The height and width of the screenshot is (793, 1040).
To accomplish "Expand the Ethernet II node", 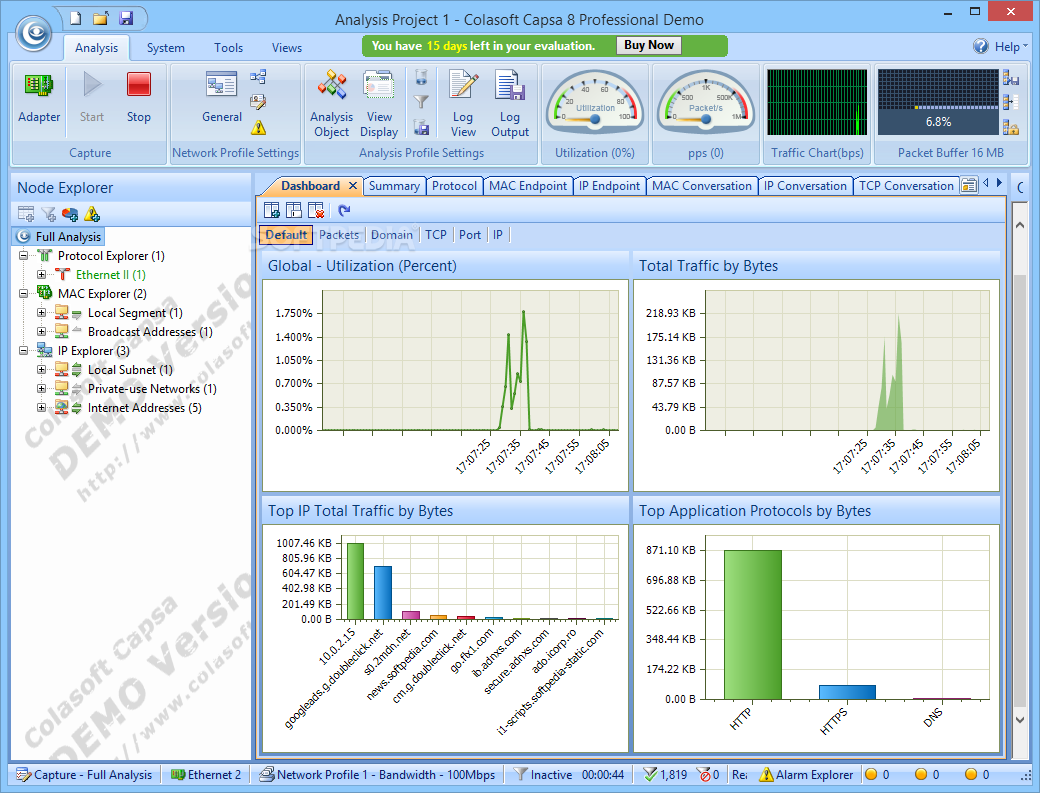I will coord(41,274).
